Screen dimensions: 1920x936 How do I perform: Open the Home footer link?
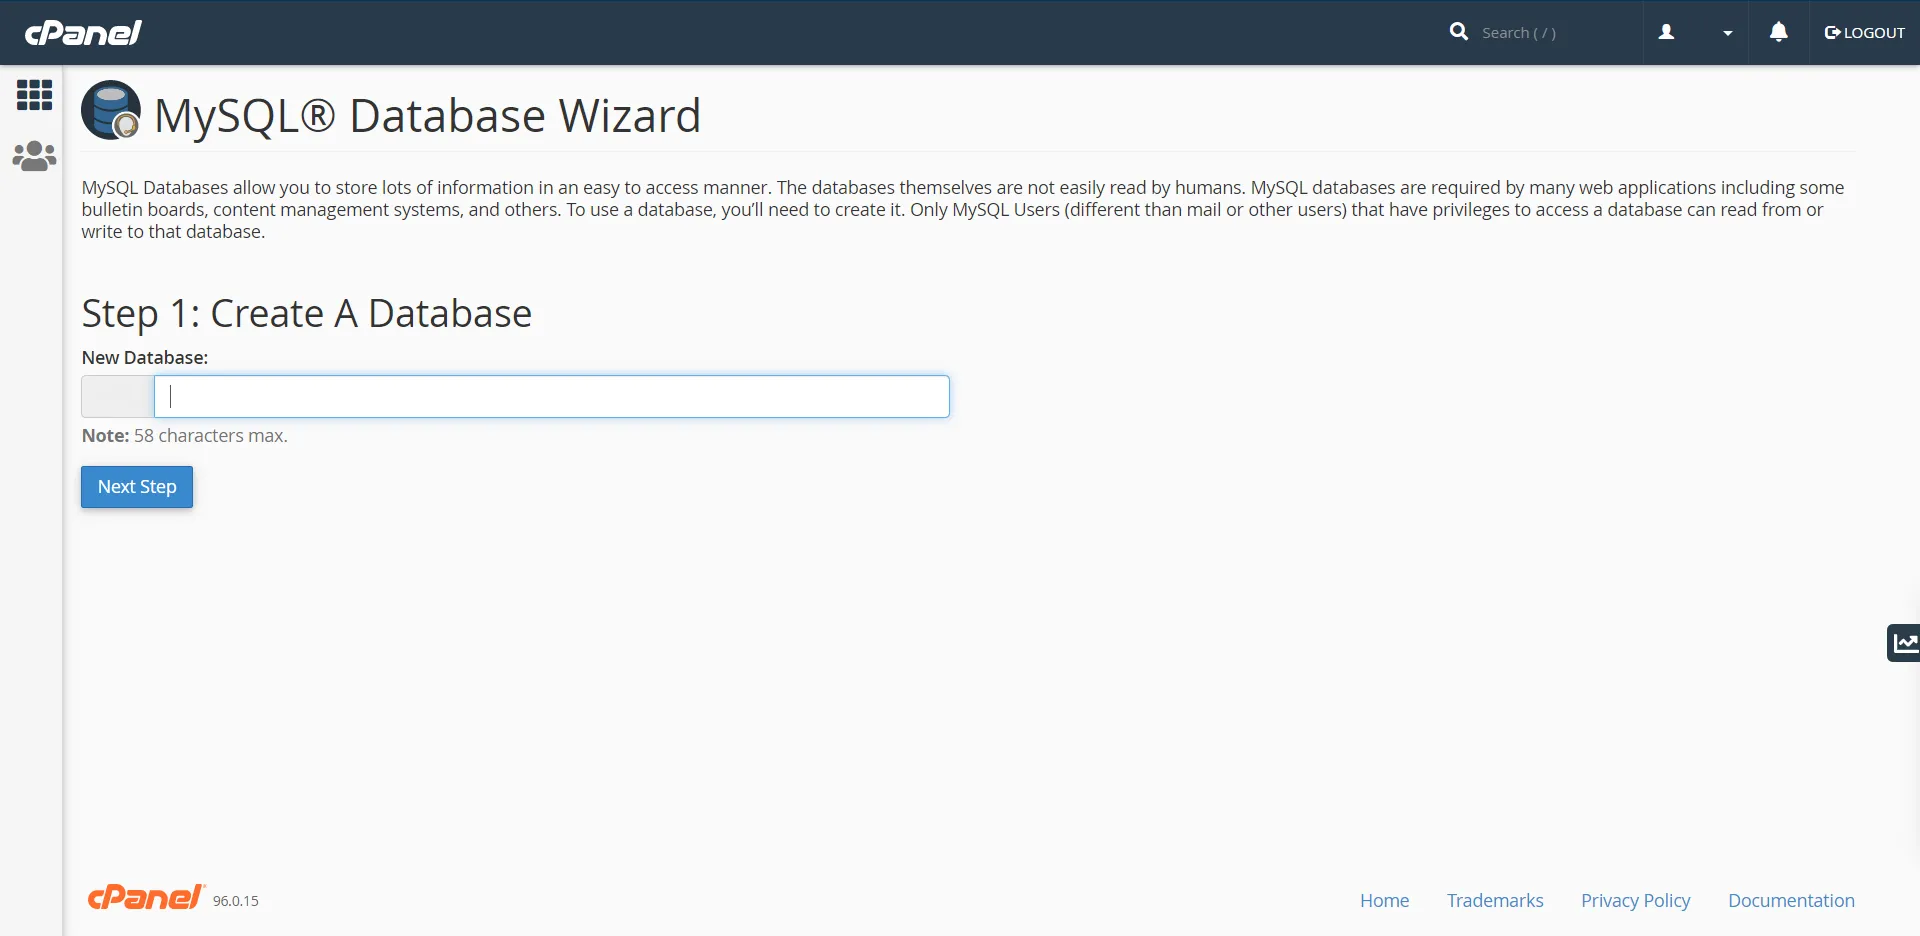1384,901
